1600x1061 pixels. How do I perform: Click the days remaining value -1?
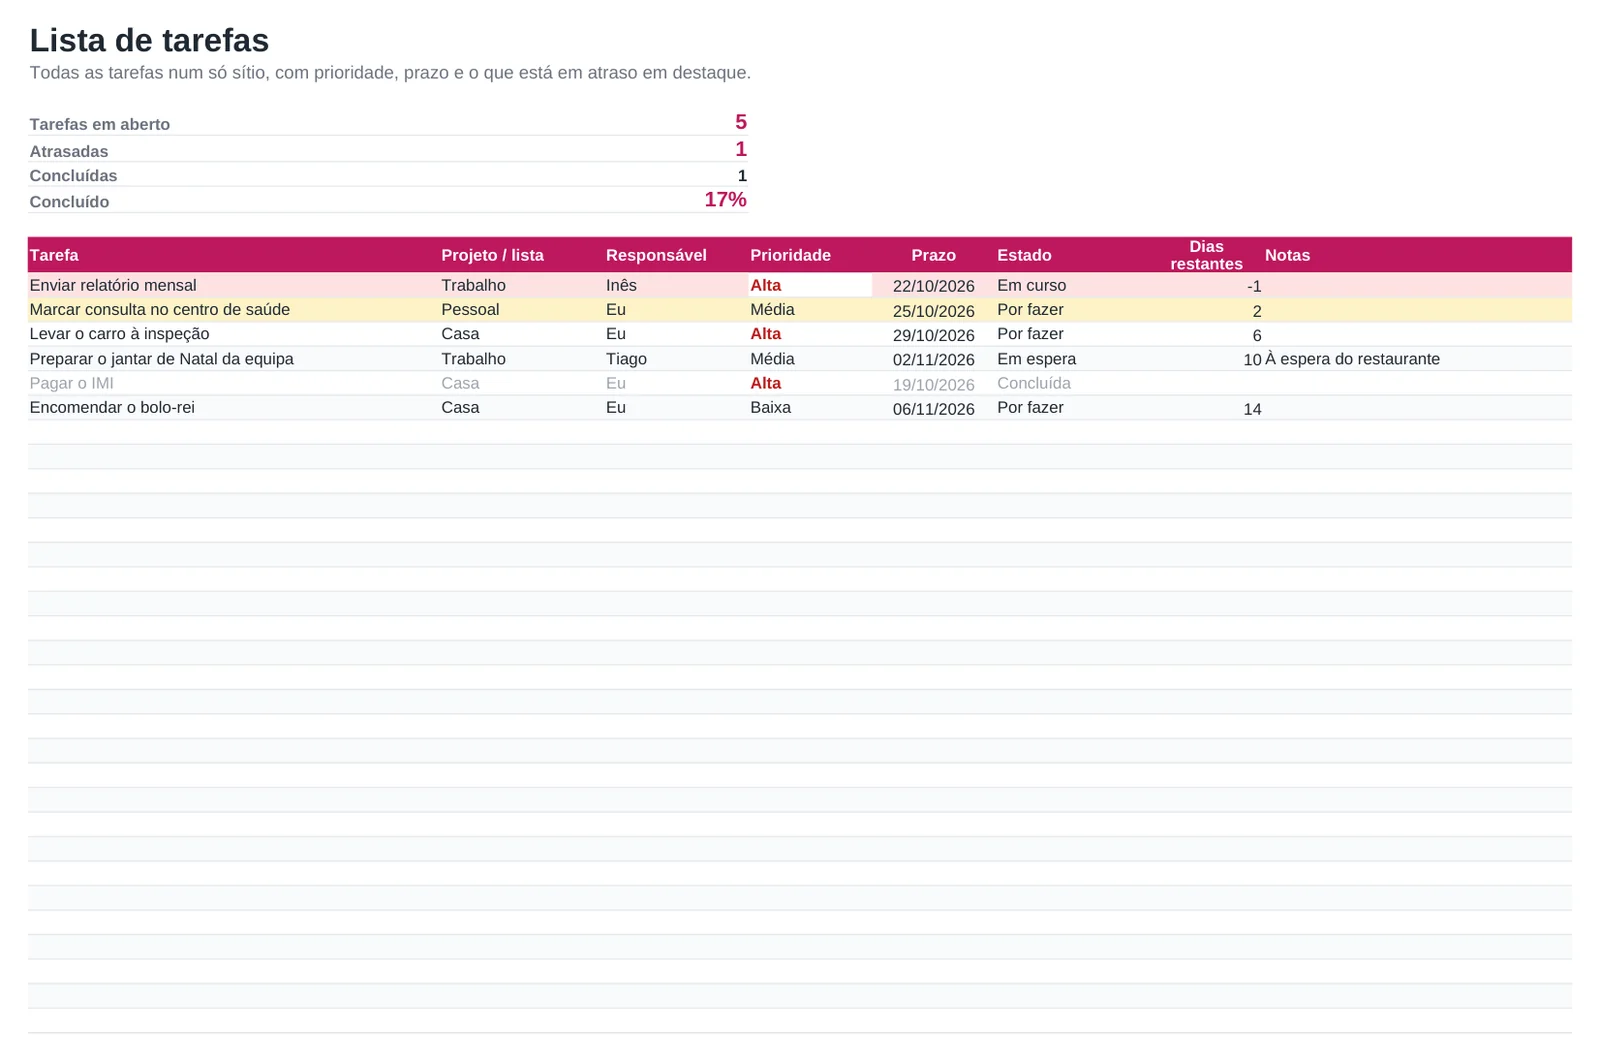[x=1254, y=286]
